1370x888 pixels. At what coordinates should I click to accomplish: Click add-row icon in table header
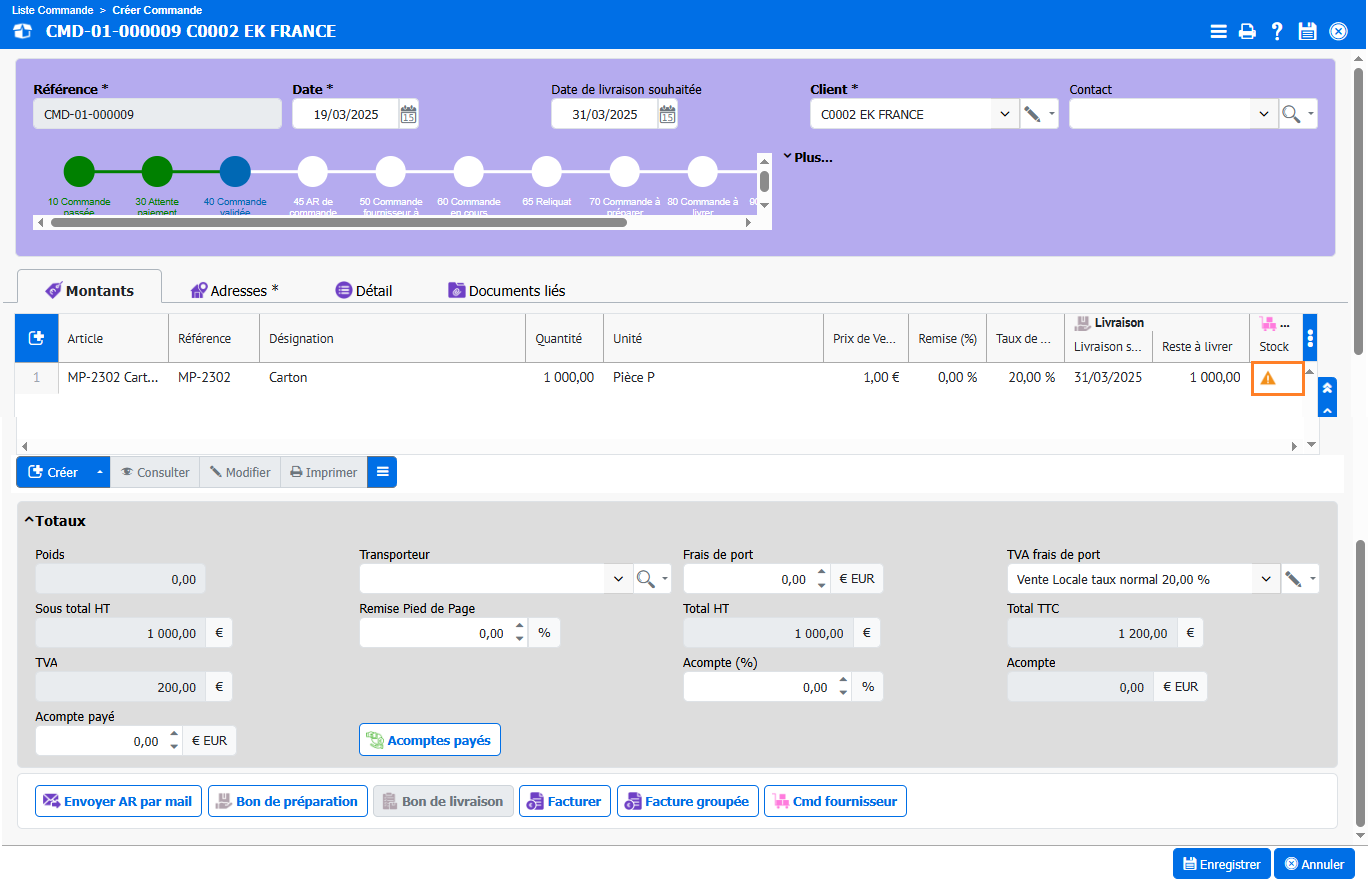(36, 339)
